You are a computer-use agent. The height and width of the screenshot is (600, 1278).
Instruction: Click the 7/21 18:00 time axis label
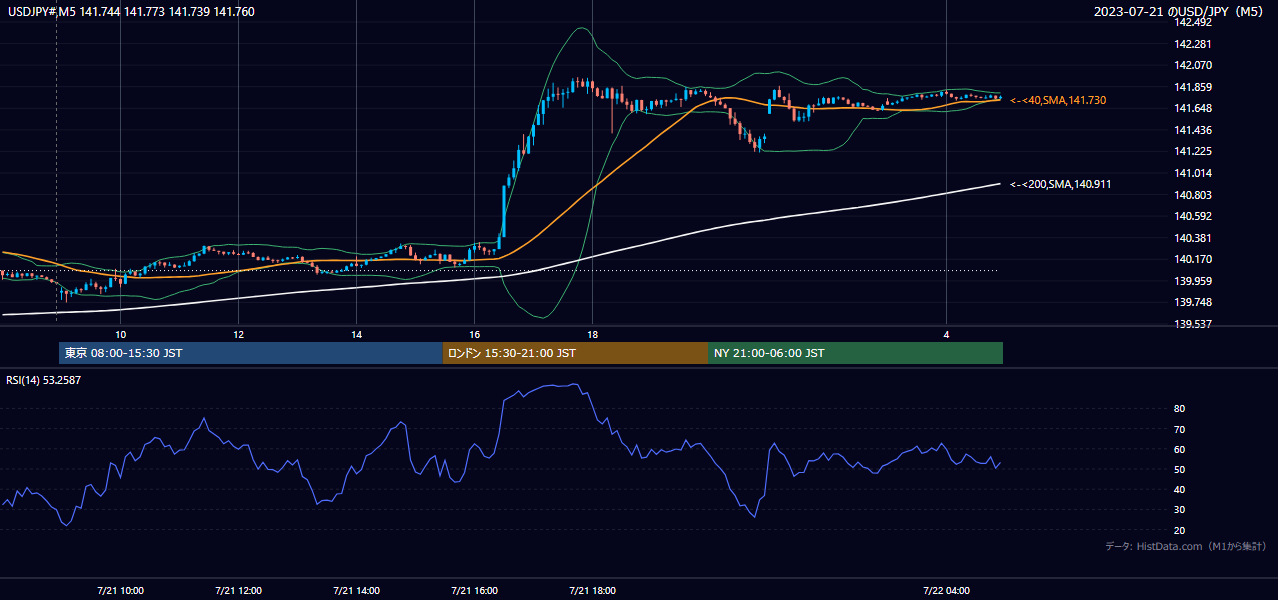click(x=592, y=590)
